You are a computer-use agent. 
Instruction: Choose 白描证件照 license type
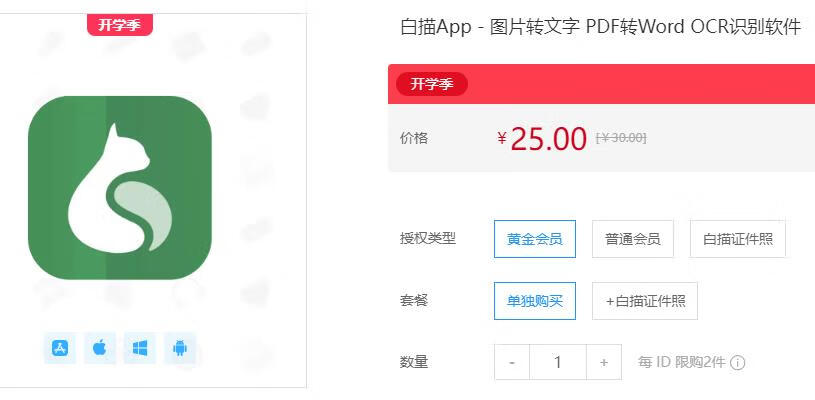pos(738,239)
